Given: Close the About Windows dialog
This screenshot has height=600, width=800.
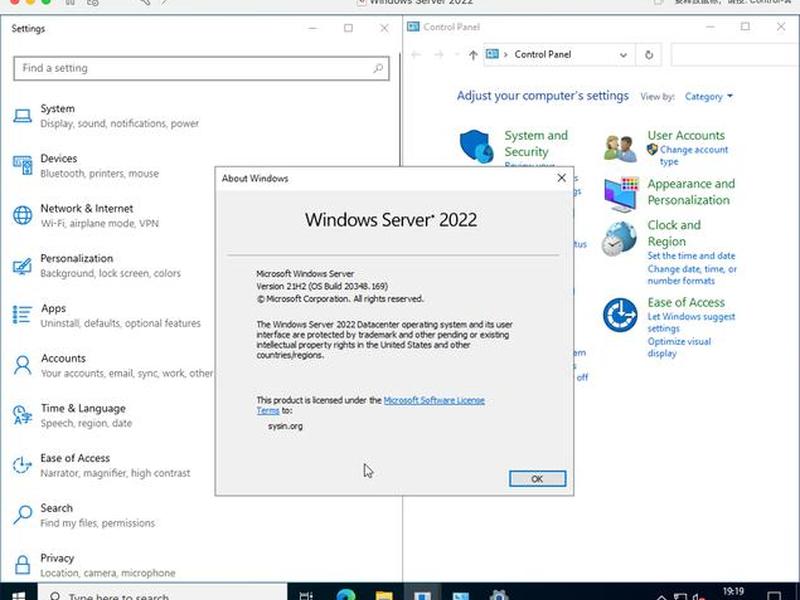Looking at the screenshot, I should point(561,178).
